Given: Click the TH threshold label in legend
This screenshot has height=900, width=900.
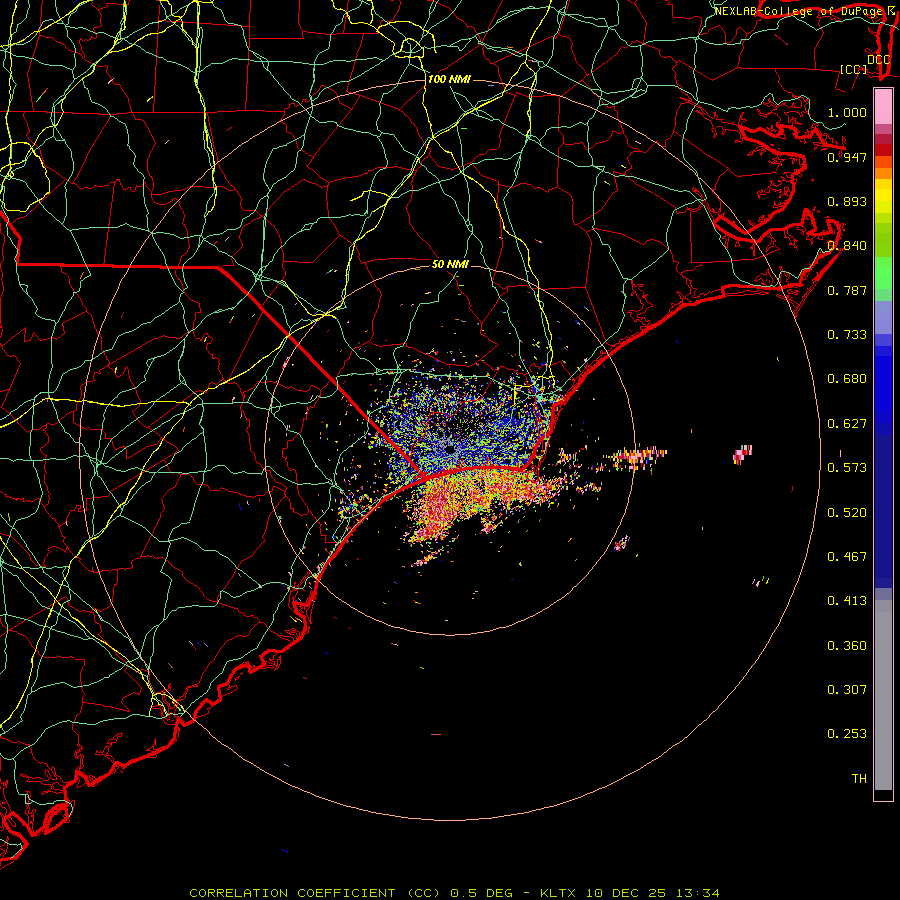Looking at the screenshot, I should click(x=859, y=779).
